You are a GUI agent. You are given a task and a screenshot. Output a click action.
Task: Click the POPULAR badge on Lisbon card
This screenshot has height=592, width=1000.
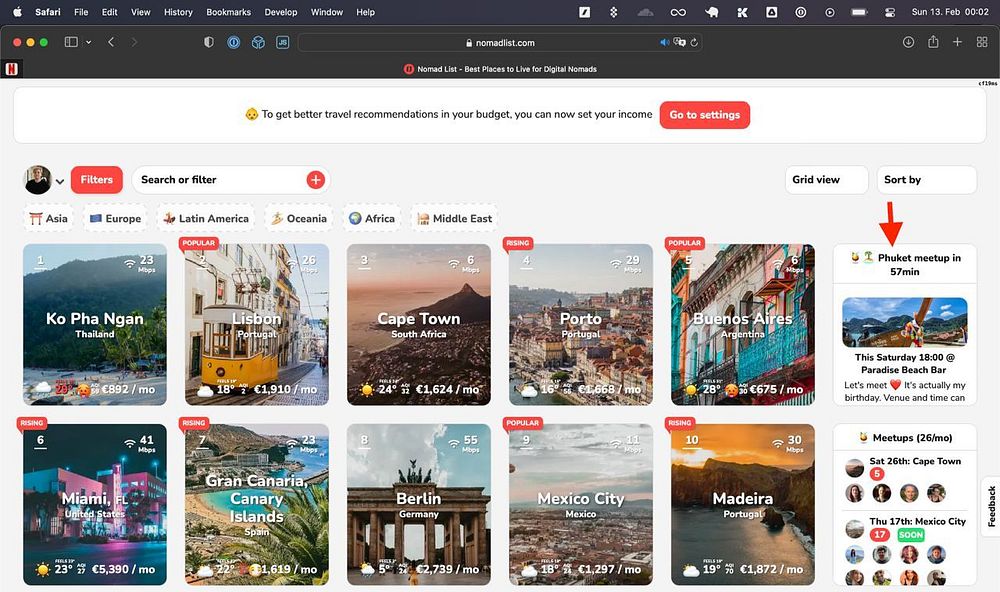(199, 243)
